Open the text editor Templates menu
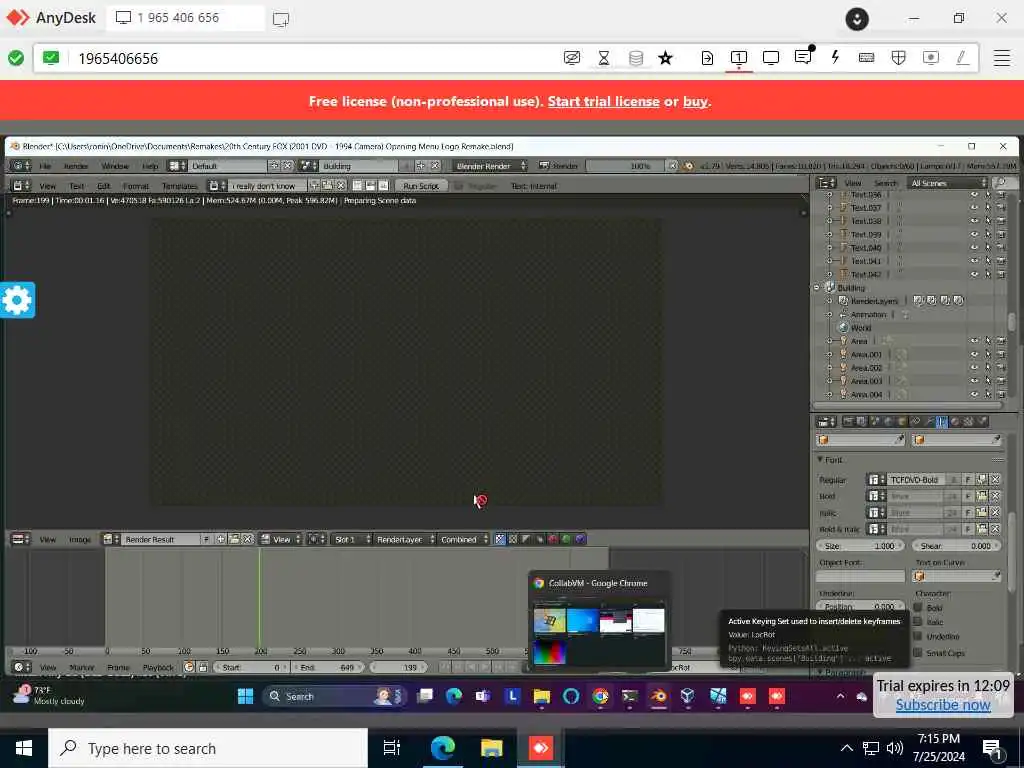Image resolution: width=1024 pixels, height=768 pixels. tap(180, 186)
